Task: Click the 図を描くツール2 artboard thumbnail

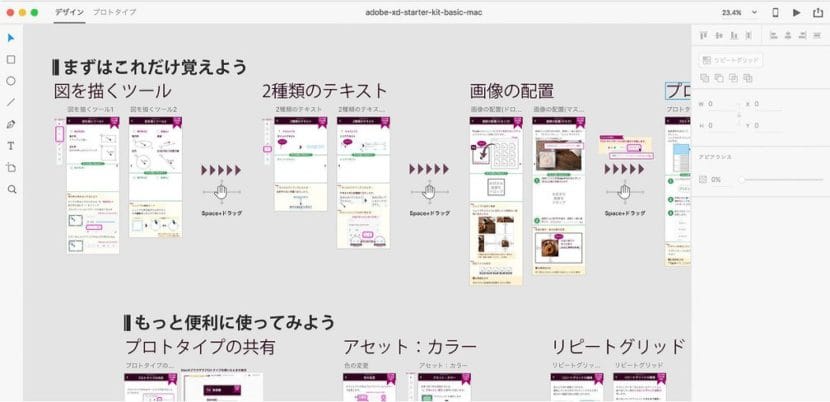Action: [x=156, y=177]
